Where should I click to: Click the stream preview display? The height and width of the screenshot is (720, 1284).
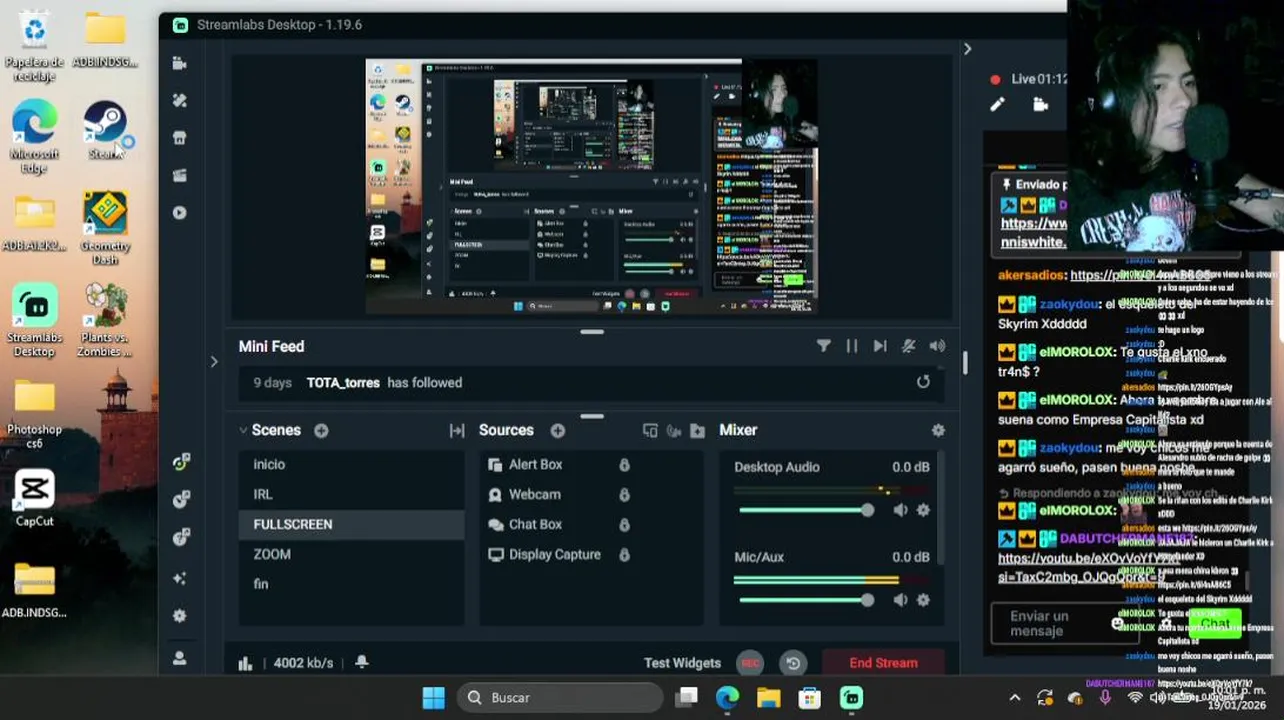coord(591,186)
